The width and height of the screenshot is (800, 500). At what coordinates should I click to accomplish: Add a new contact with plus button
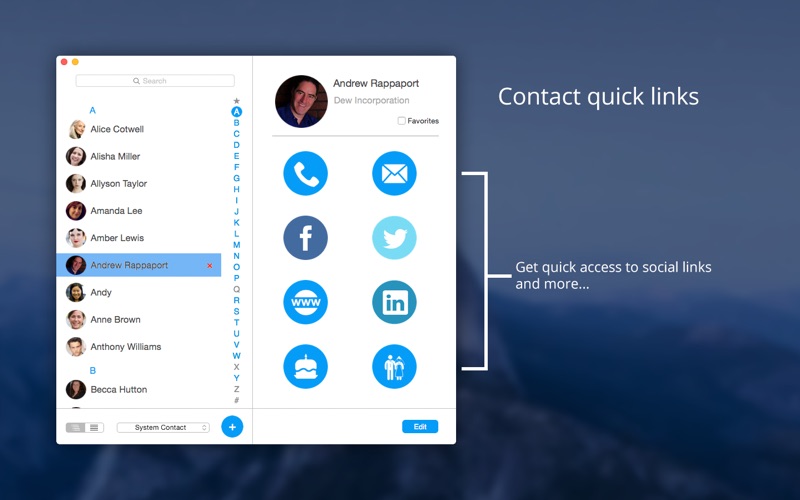(x=232, y=427)
